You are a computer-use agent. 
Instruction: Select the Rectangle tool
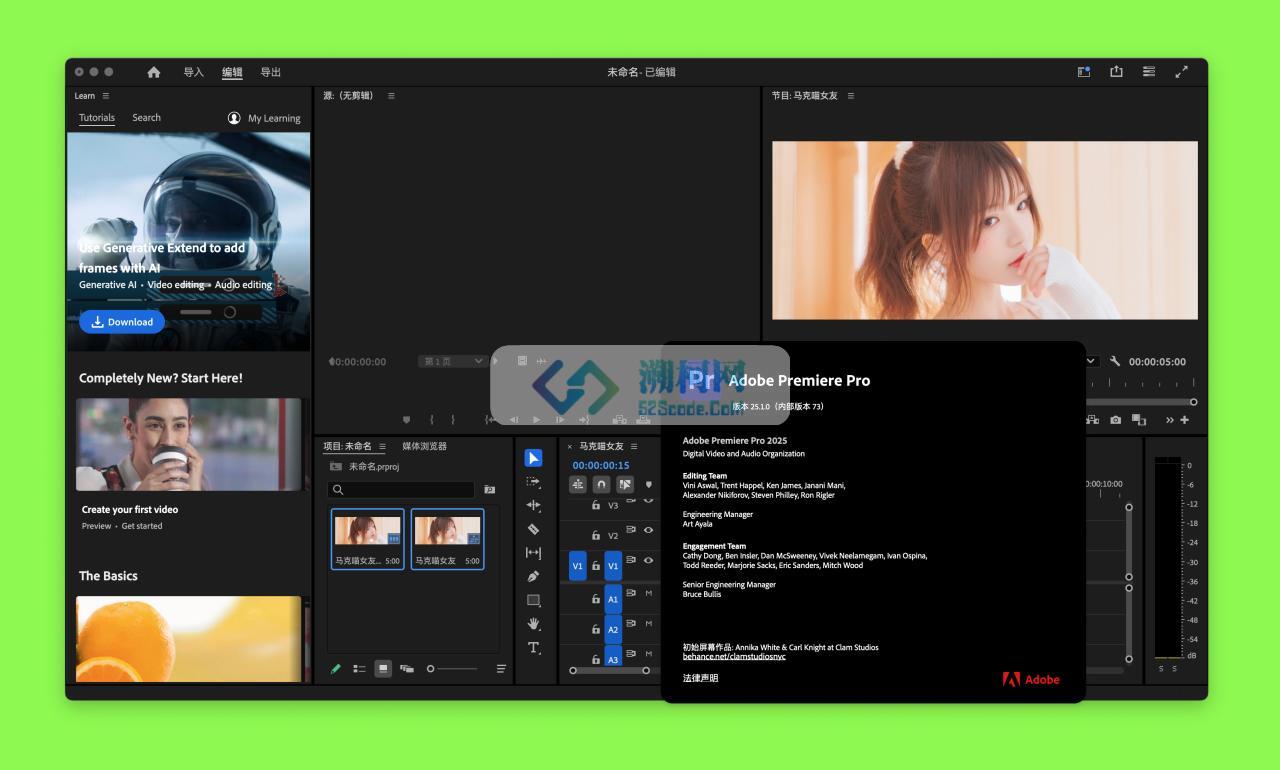pos(534,600)
